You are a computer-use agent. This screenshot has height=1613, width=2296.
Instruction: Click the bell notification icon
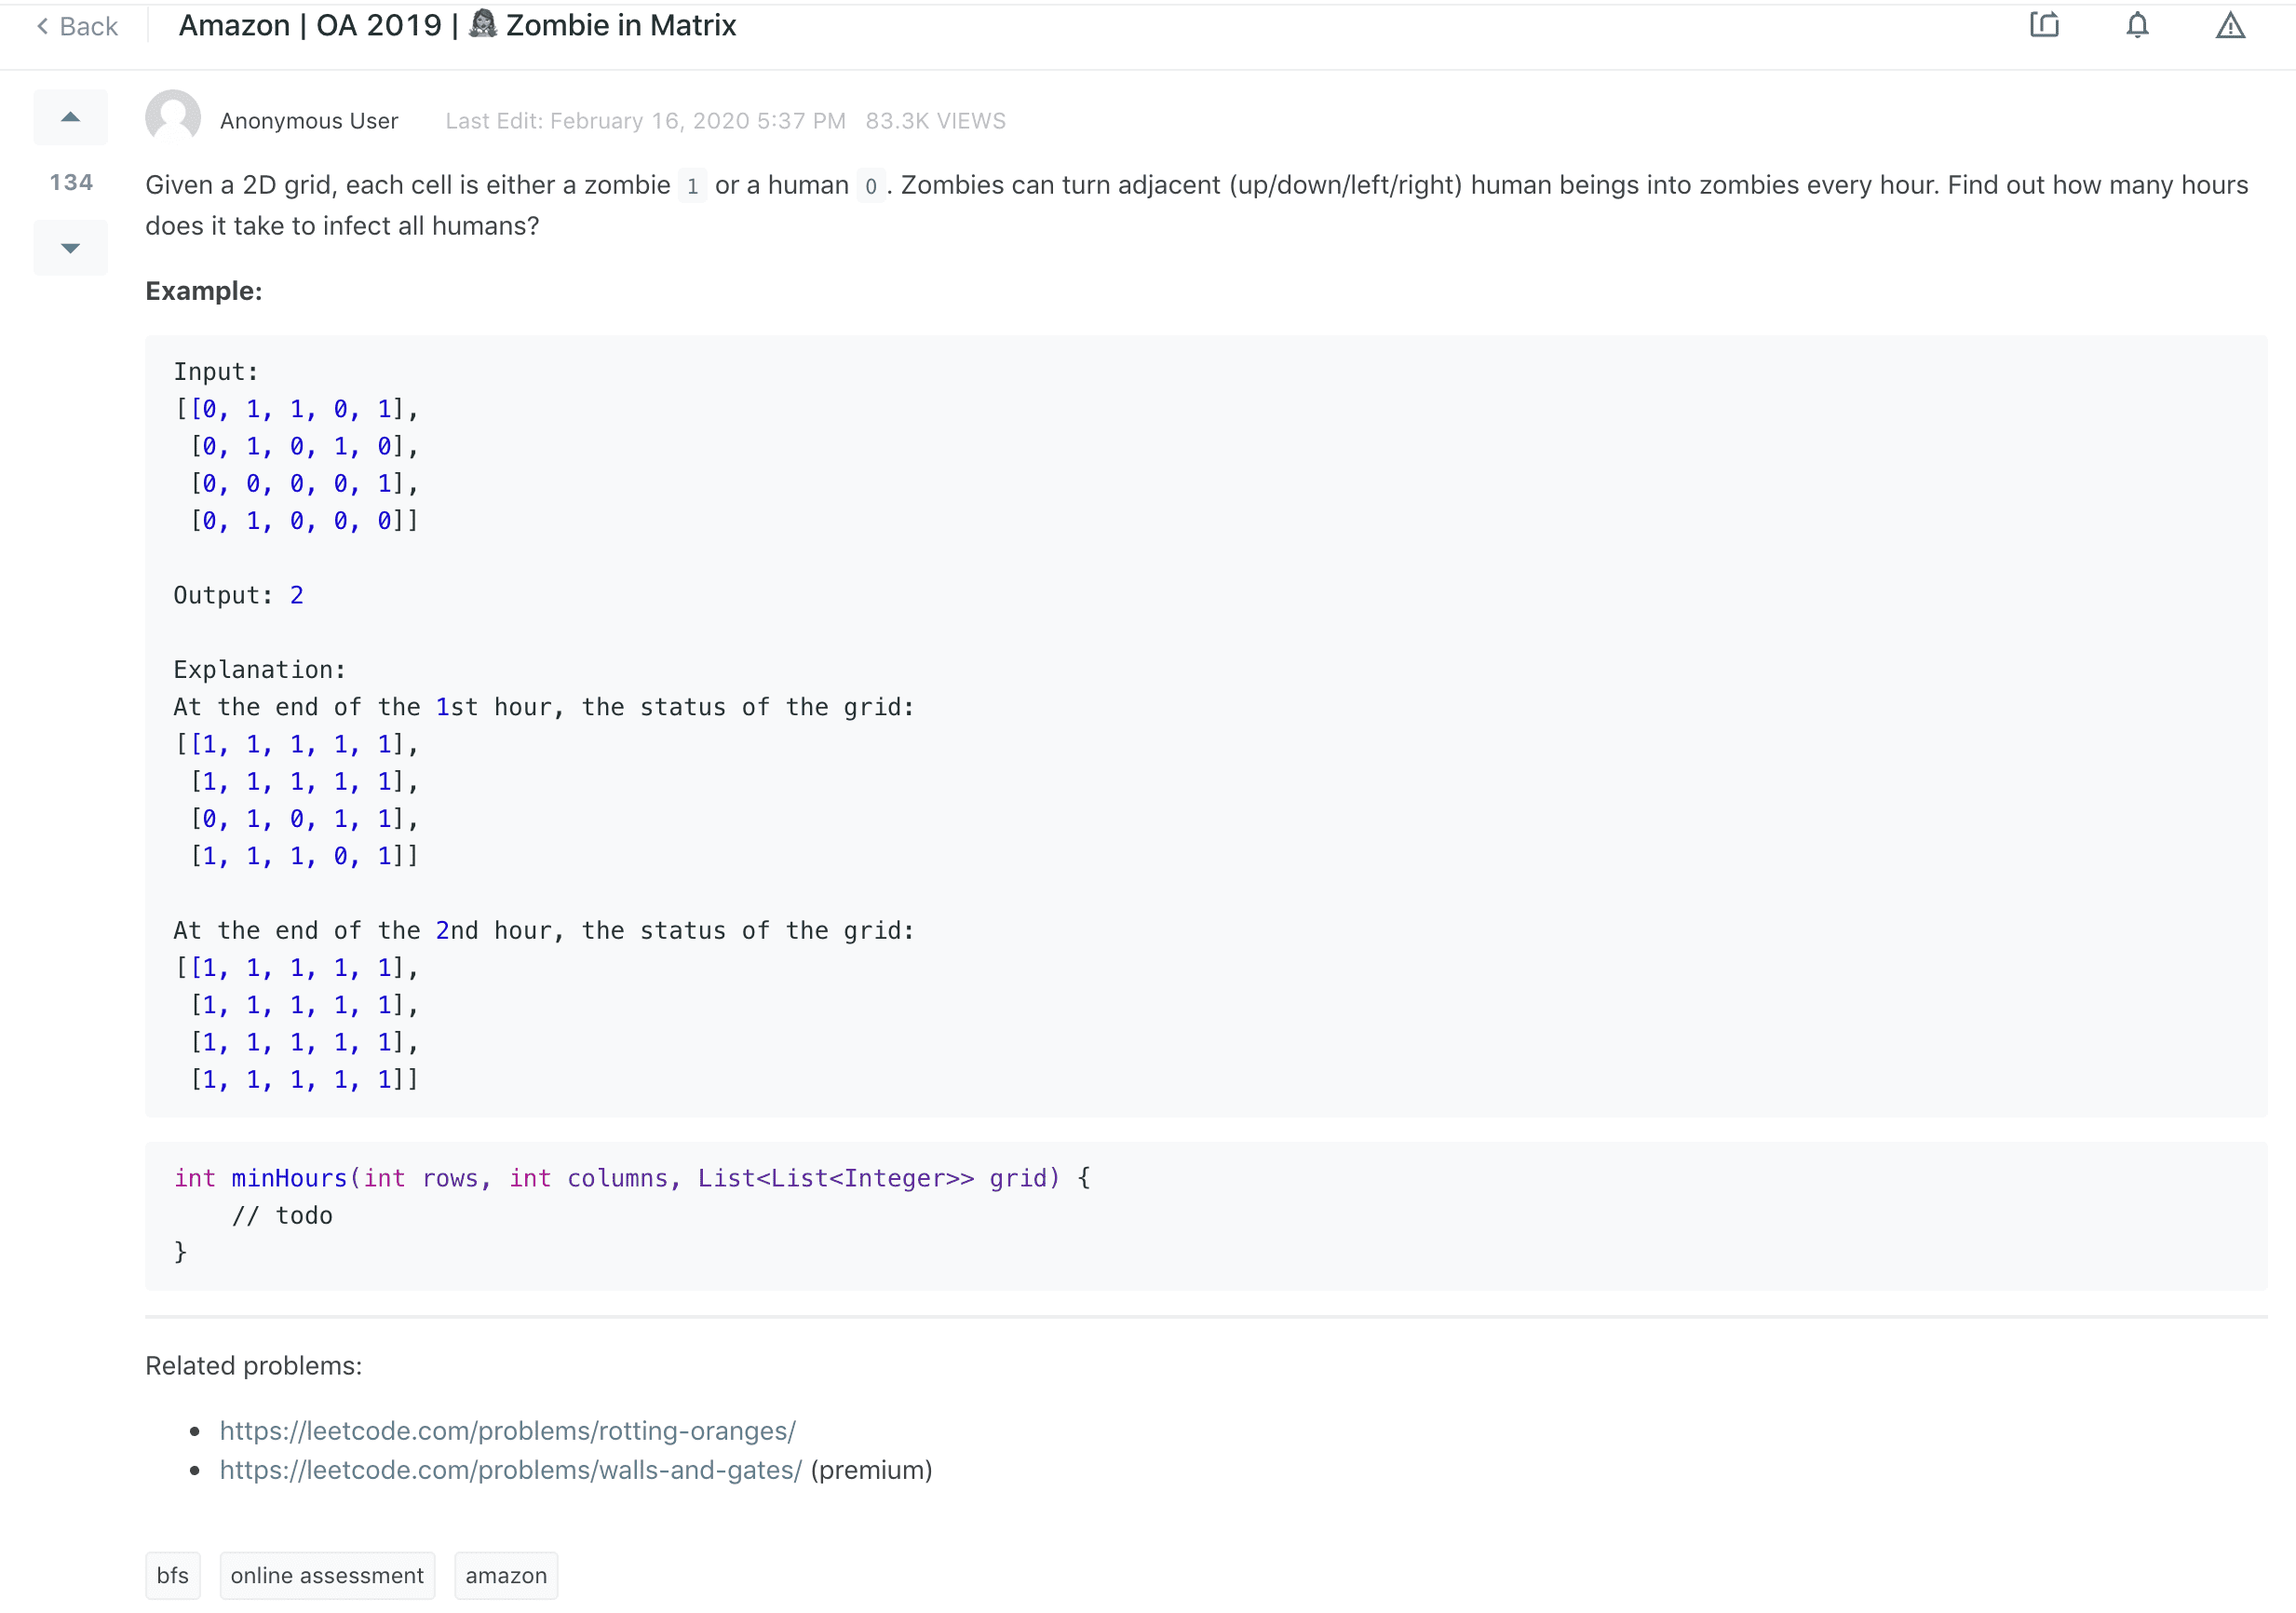tap(2137, 25)
